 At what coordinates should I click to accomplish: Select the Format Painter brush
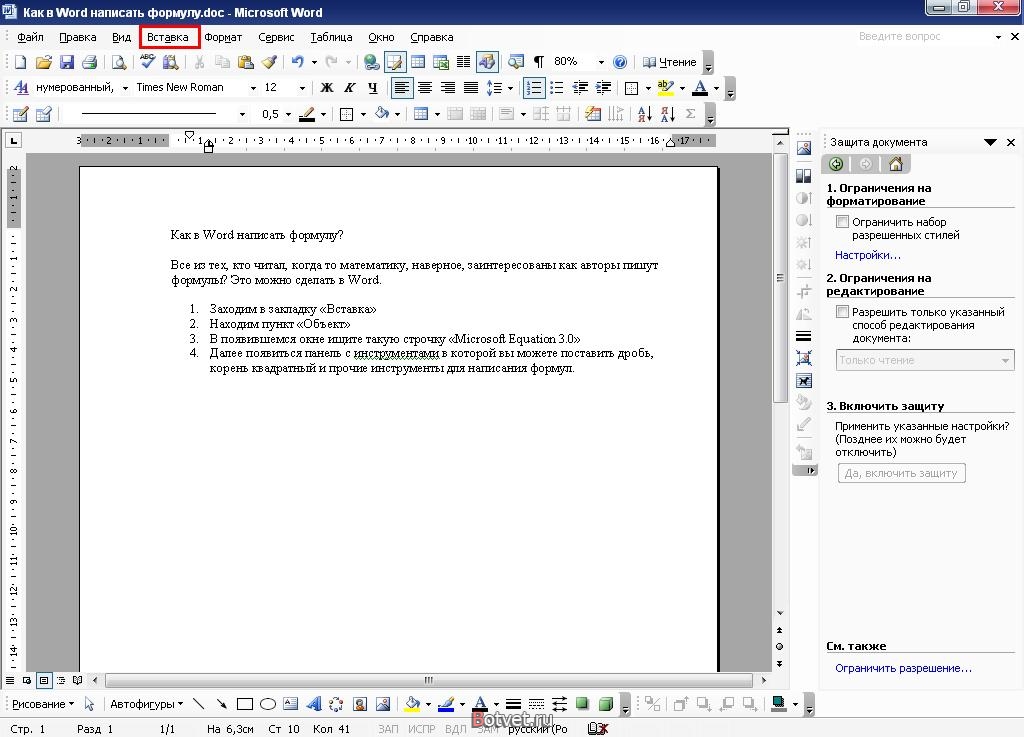pyautogui.click(x=268, y=62)
